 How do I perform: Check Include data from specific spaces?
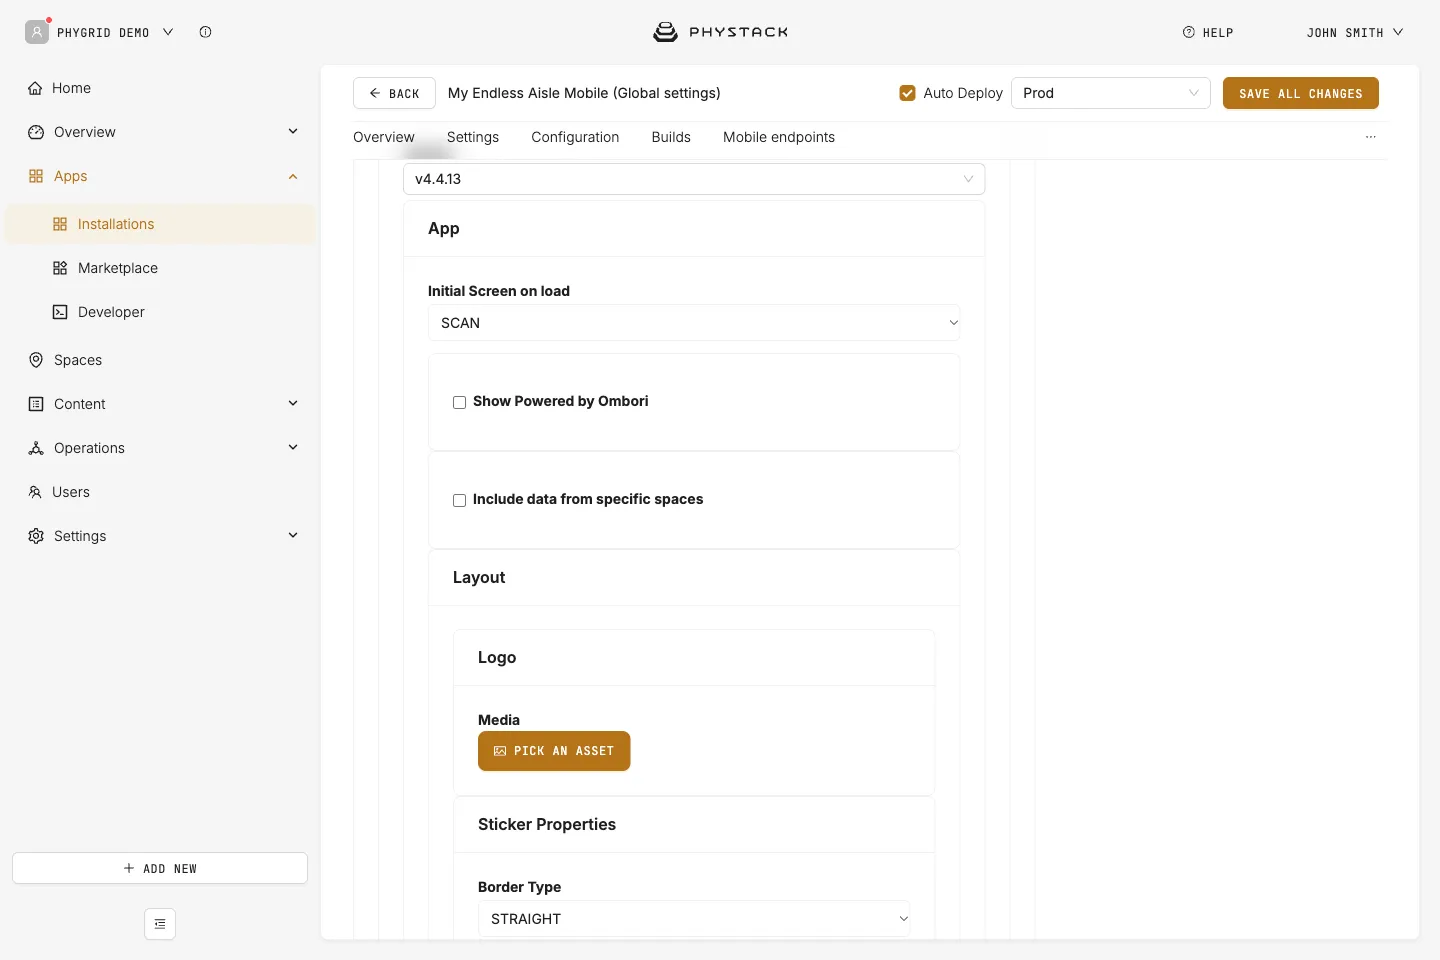(460, 500)
